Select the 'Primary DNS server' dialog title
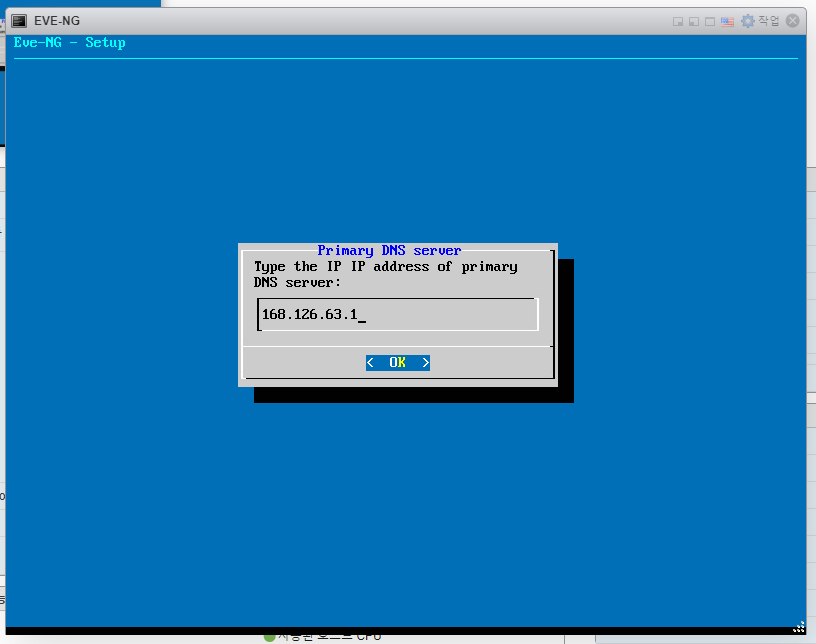 click(389, 250)
